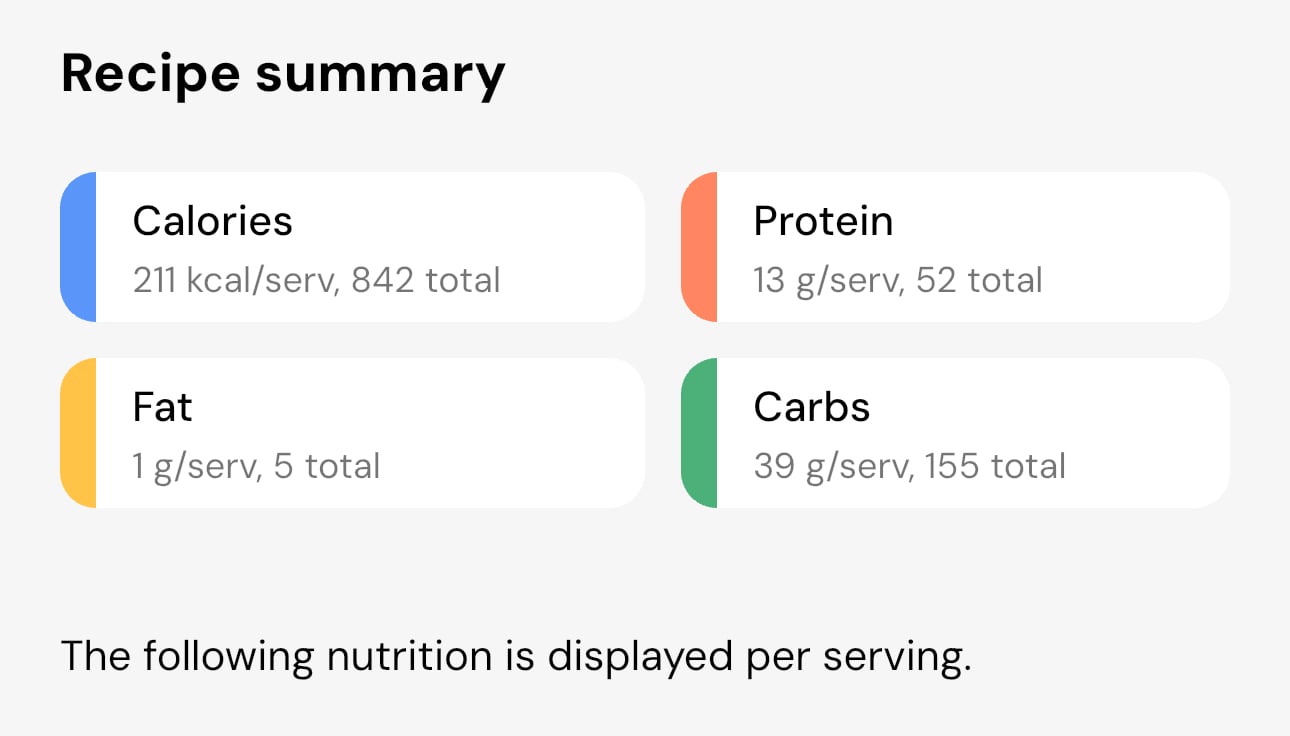Select the Protein summary card

coord(970,246)
